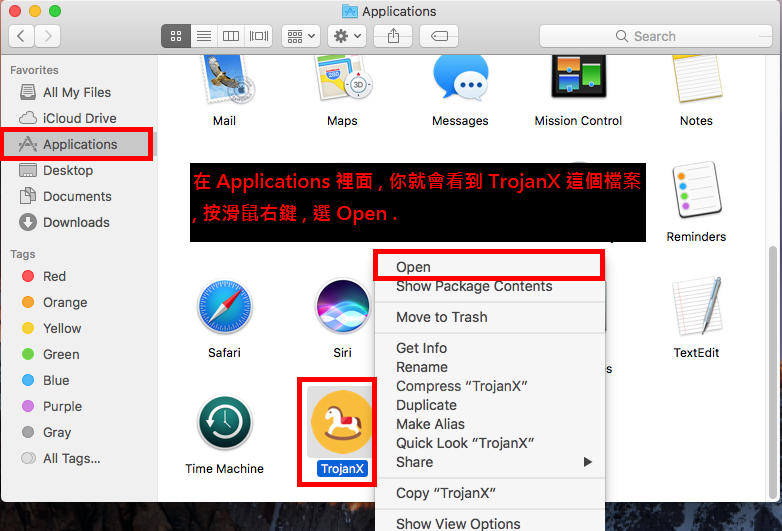Go to Downloads in sidebar
This screenshot has width=782, height=531.
click(x=76, y=222)
